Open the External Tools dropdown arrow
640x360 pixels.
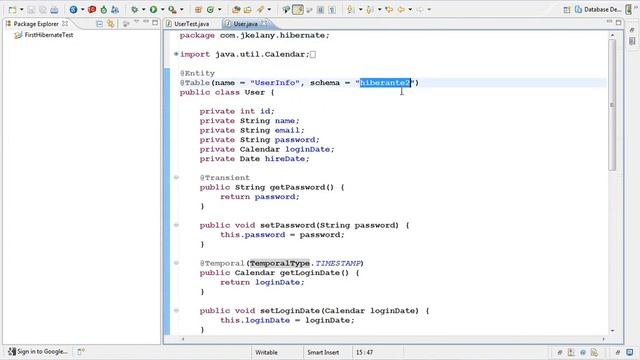pyautogui.click(x=182, y=9)
